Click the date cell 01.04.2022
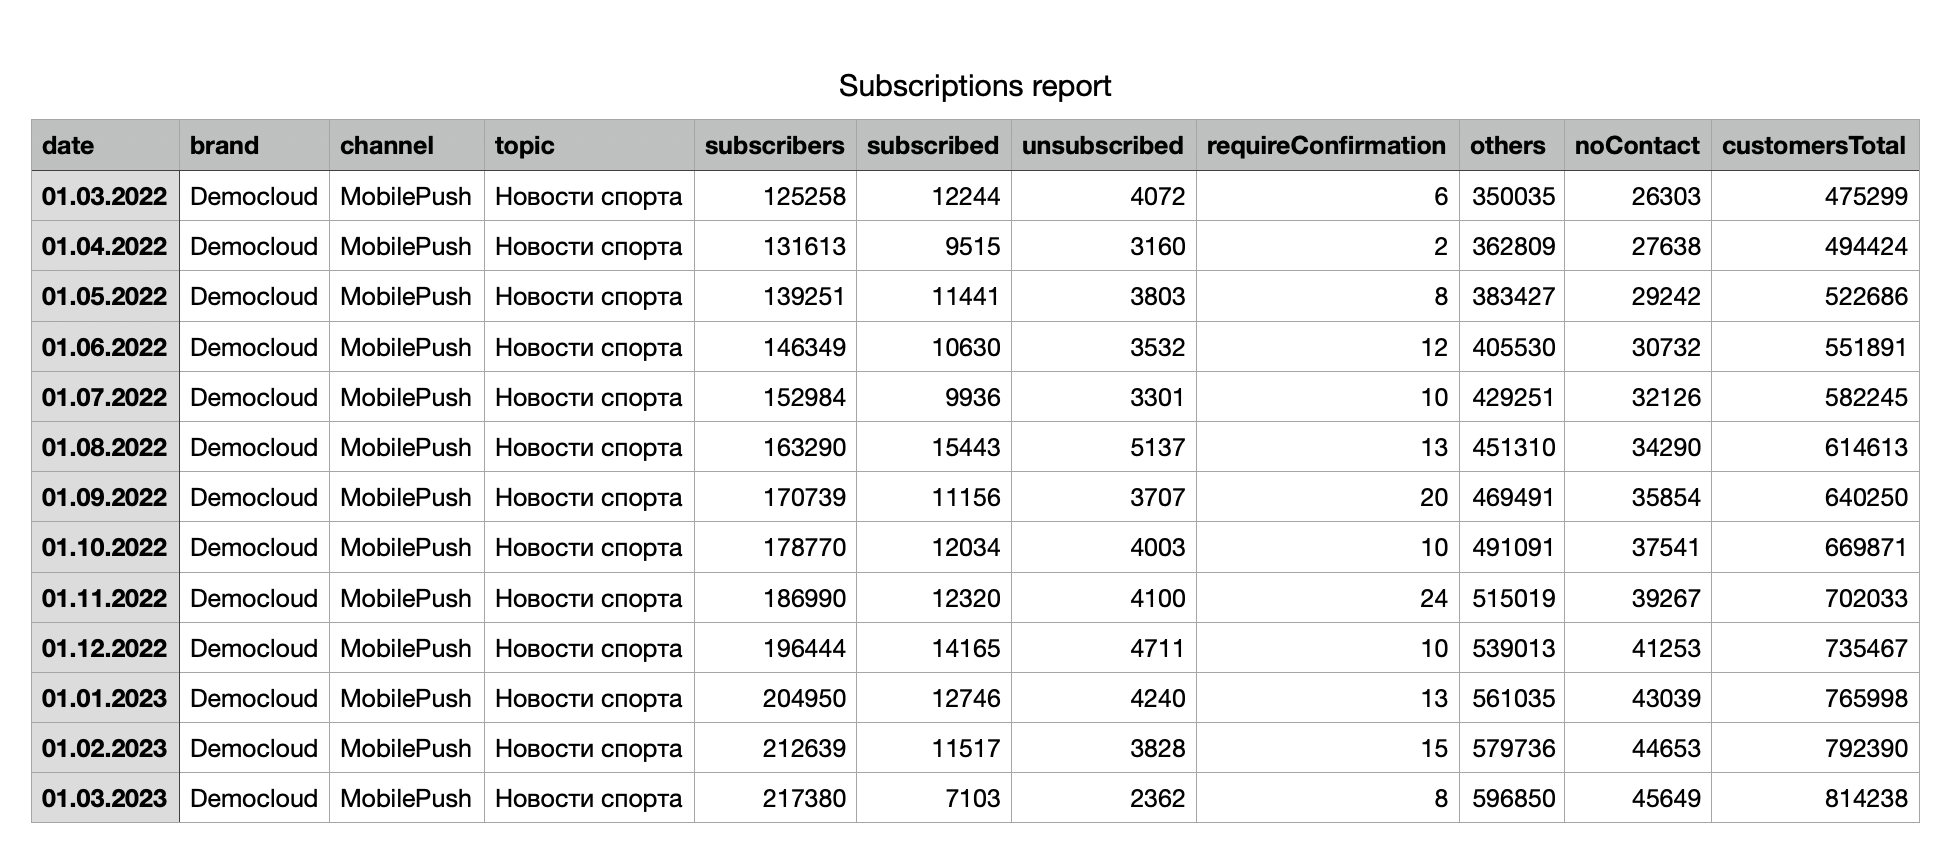 point(104,246)
